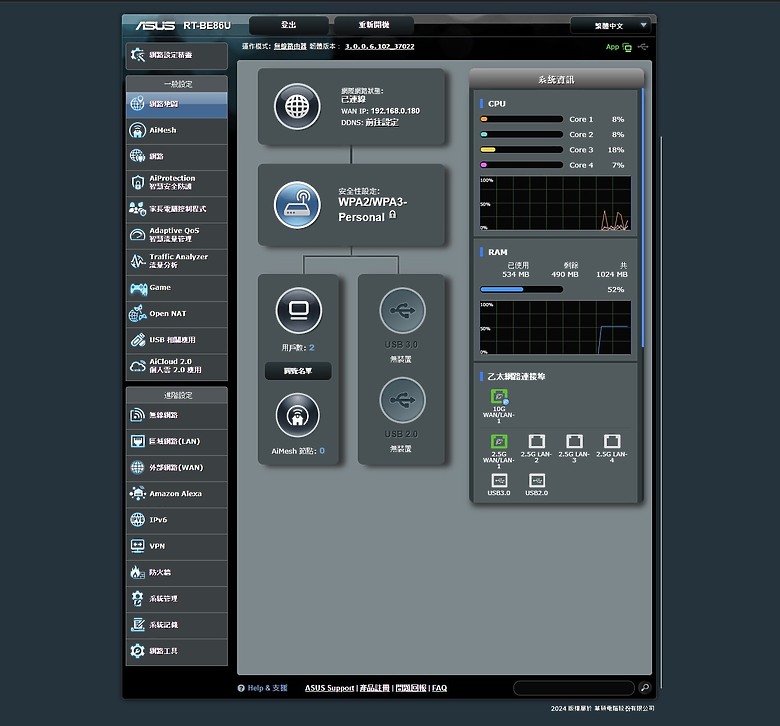
Task: Open the VPN menu item
Action: coord(177,546)
